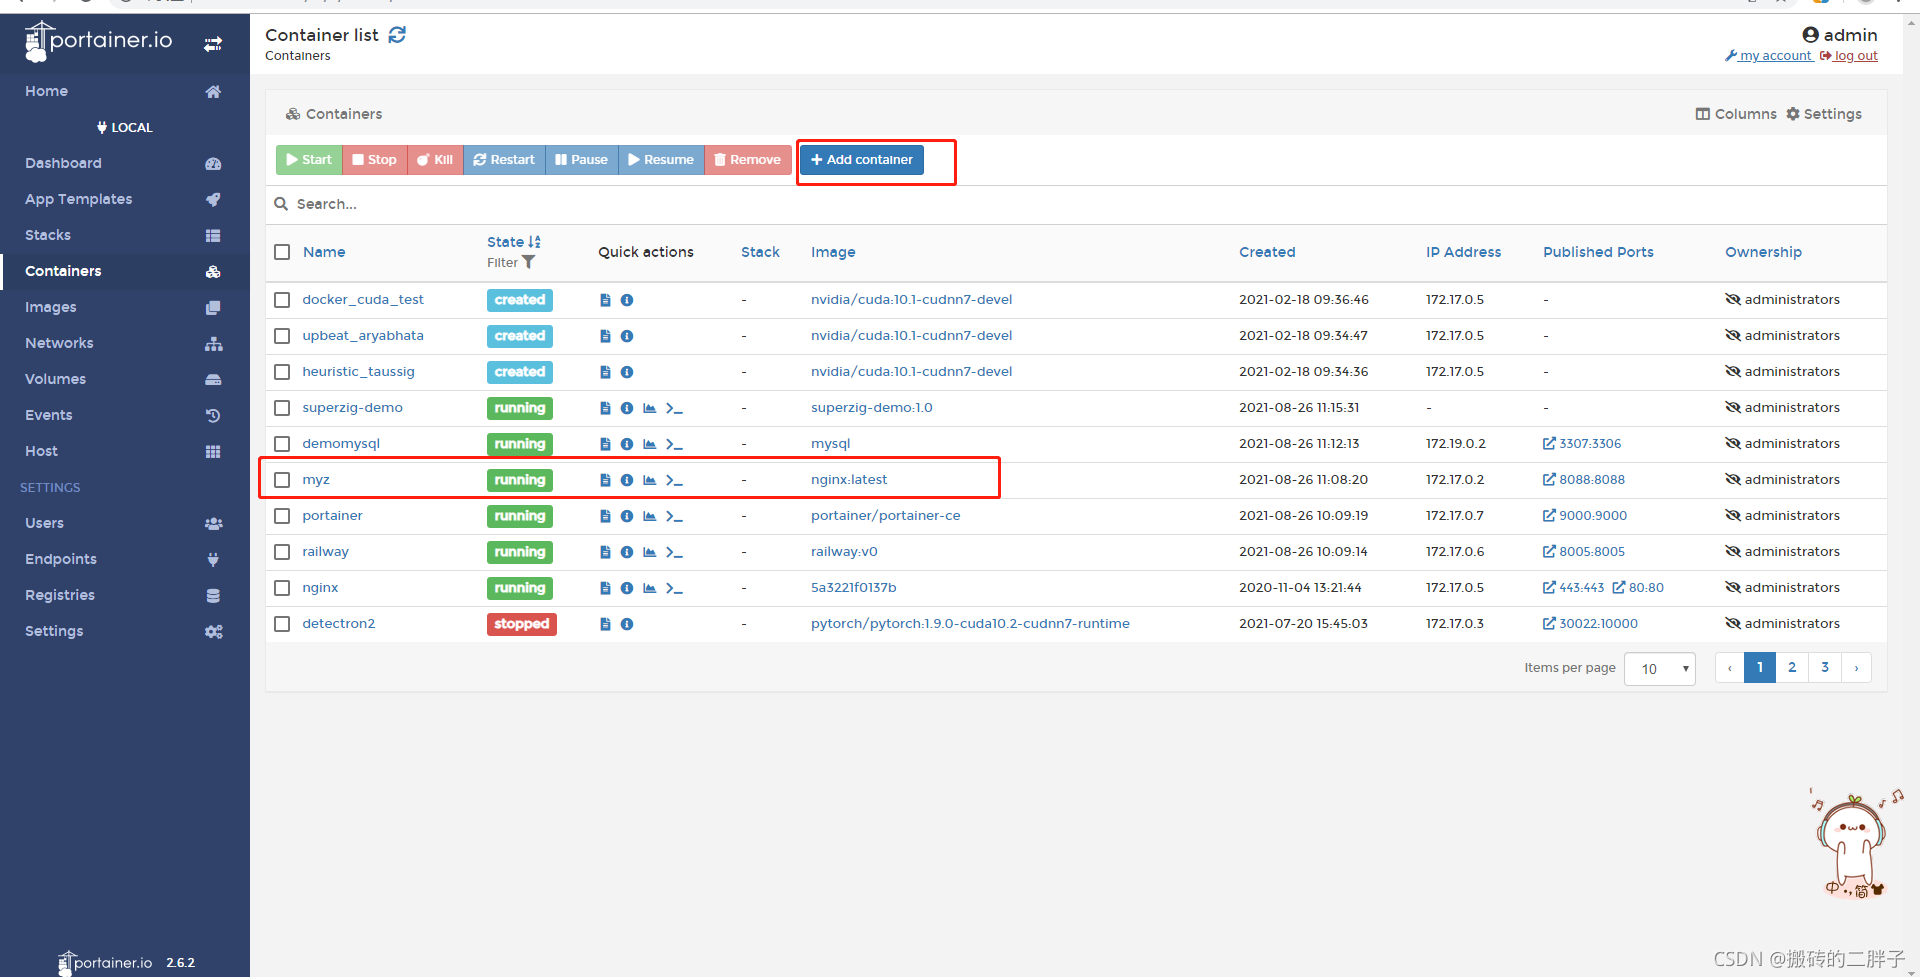
Task: Open logs icon for superzig-demo container
Action: tap(605, 408)
